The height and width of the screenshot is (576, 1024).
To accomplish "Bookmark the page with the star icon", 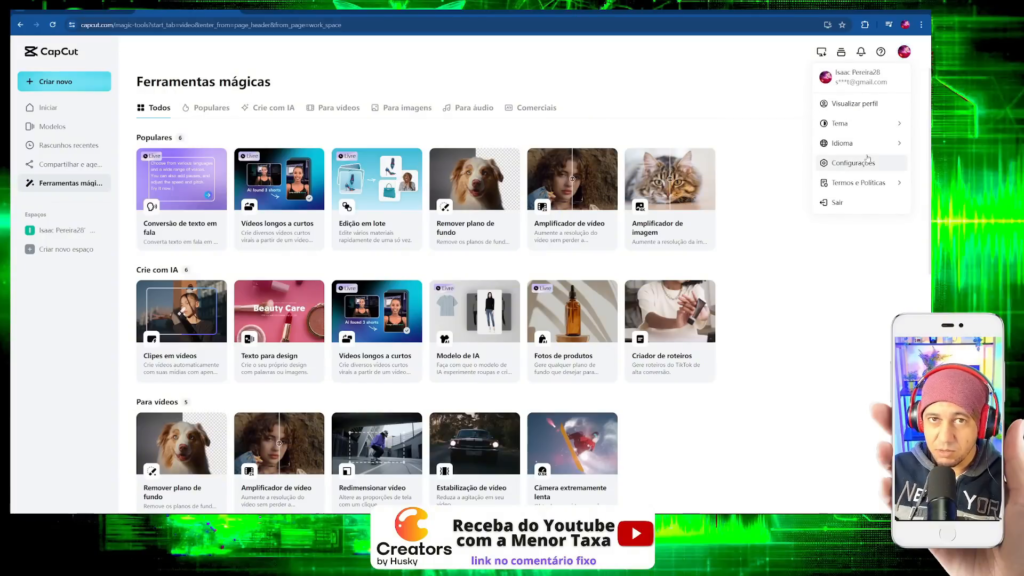I will pyautogui.click(x=842, y=24).
